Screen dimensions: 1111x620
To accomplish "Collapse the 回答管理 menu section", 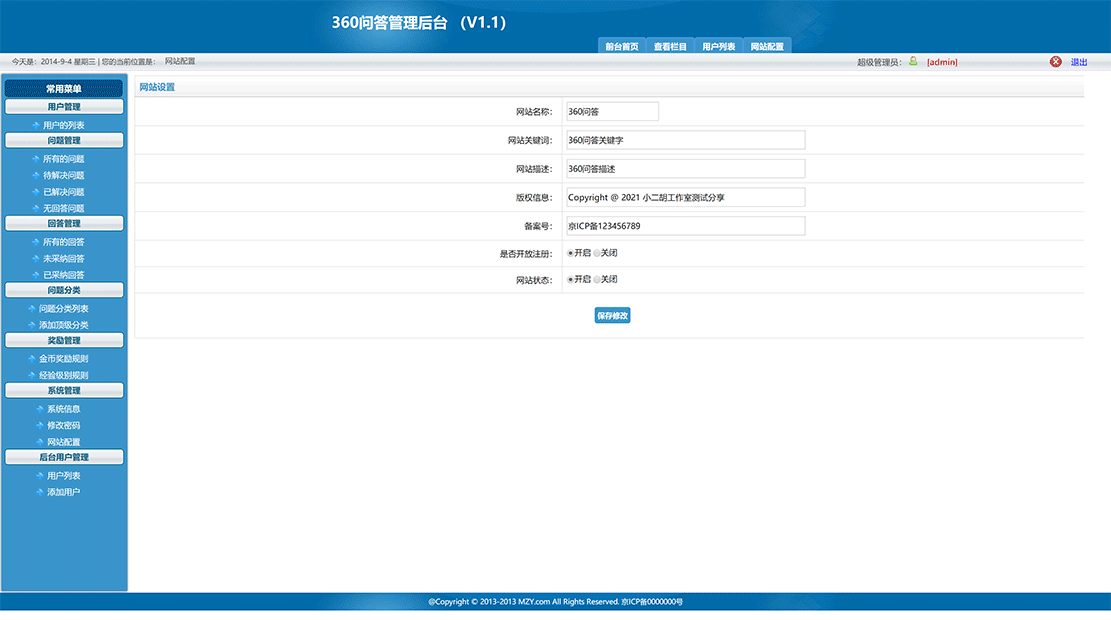I will [x=63, y=223].
